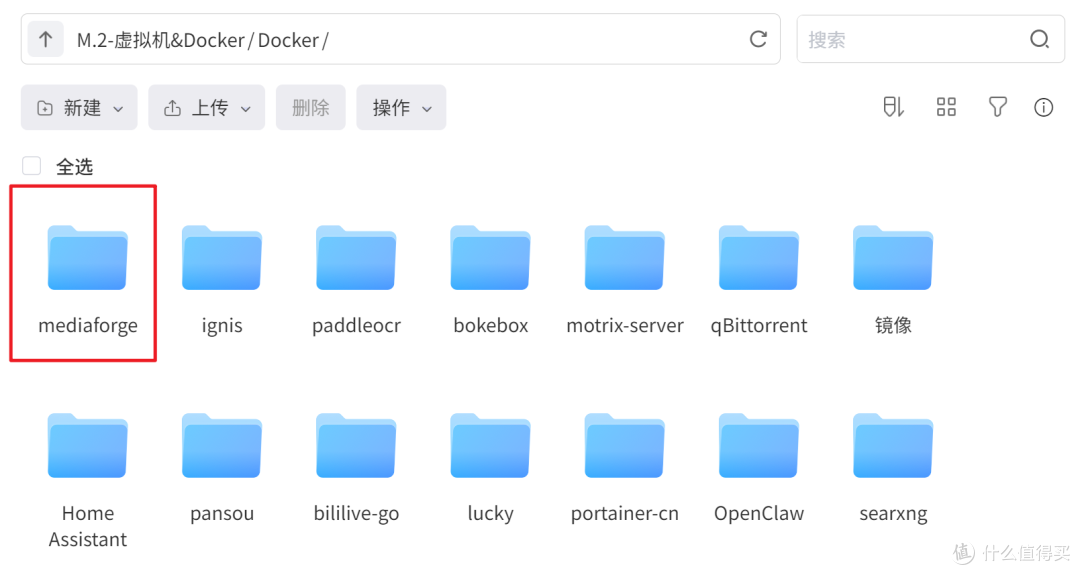The width and height of the screenshot is (1080, 575).
Task: Tick the 全选 select-all checkbox
Action: click(32, 166)
